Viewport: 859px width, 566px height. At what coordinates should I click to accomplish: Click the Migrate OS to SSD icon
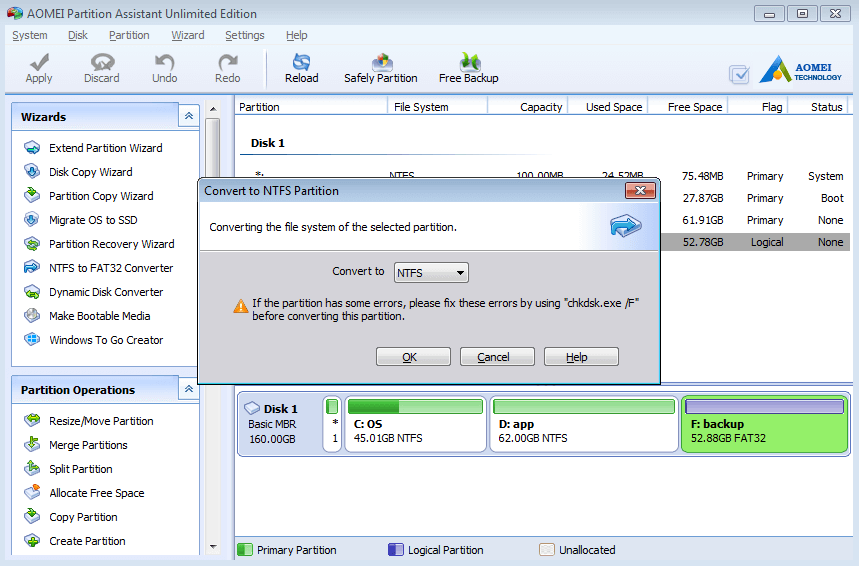pos(32,220)
